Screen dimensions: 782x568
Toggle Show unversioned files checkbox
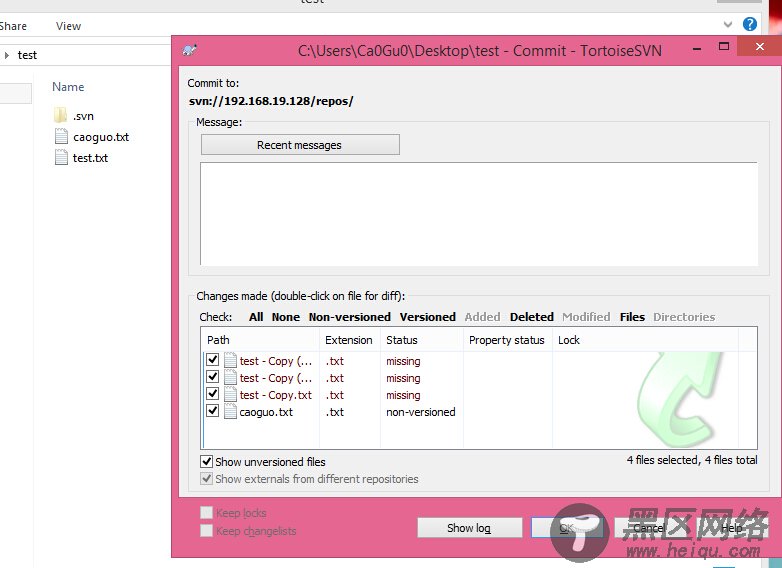206,461
